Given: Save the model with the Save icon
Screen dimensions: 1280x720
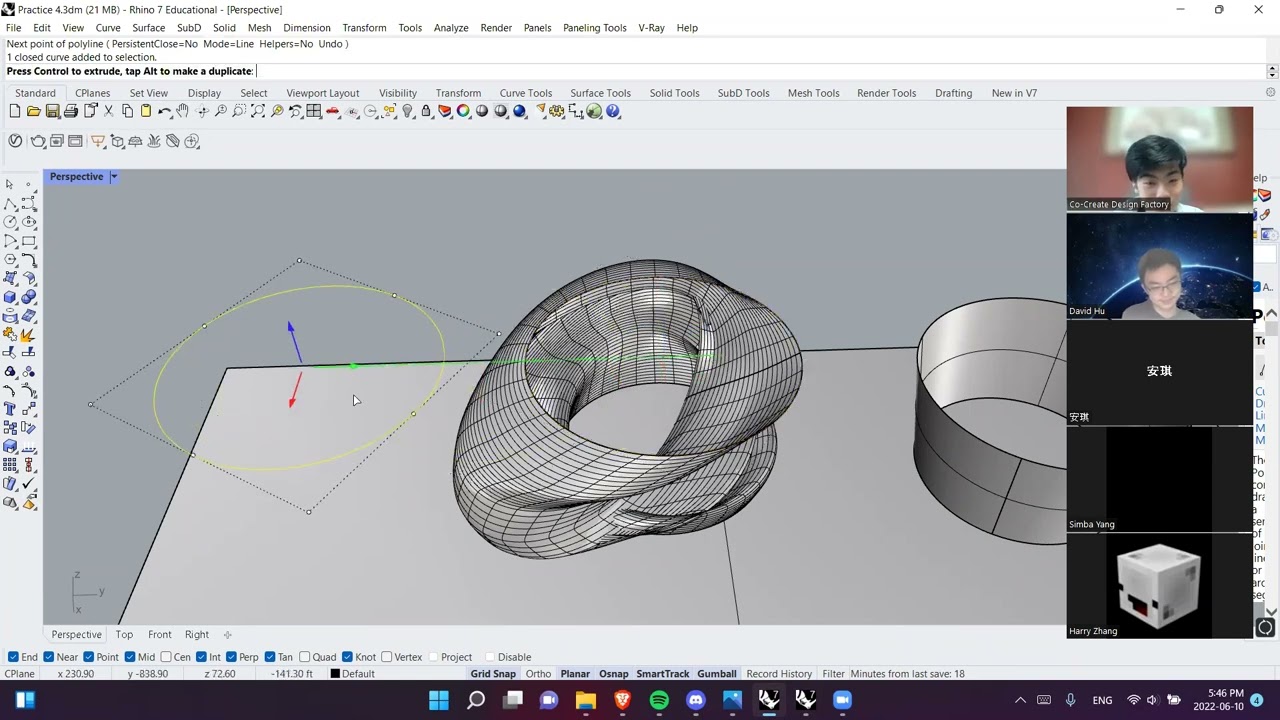Looking at the screenshot, I should coord(52,111).
